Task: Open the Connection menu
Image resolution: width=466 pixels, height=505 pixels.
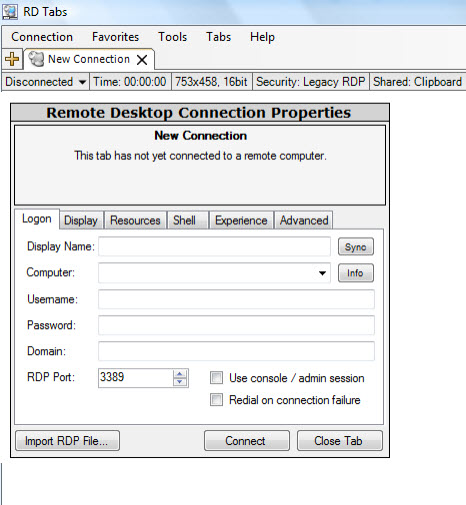Action: point(42,37)
